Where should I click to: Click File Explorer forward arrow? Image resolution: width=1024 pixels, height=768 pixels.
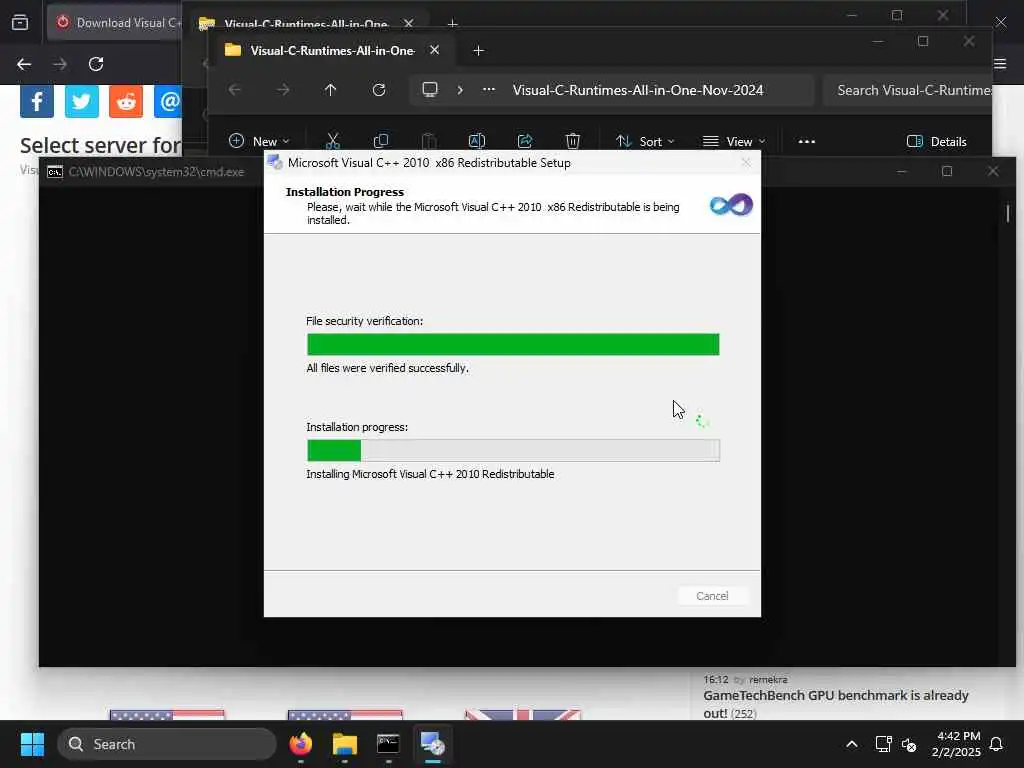coord(283,90)
